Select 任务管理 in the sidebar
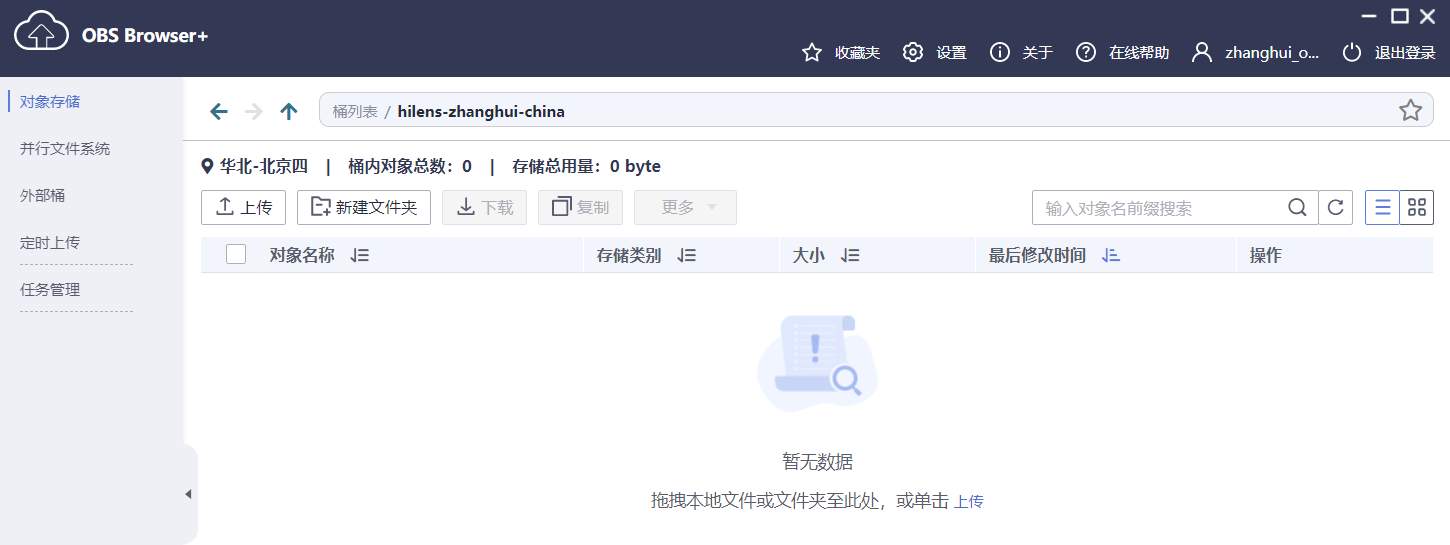Screen dimensions: 1450x545 pos(50,289)
